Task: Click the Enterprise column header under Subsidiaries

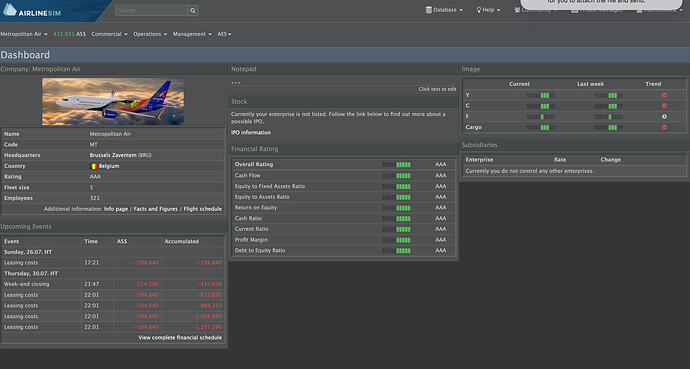Action: (x=479, y=160)
